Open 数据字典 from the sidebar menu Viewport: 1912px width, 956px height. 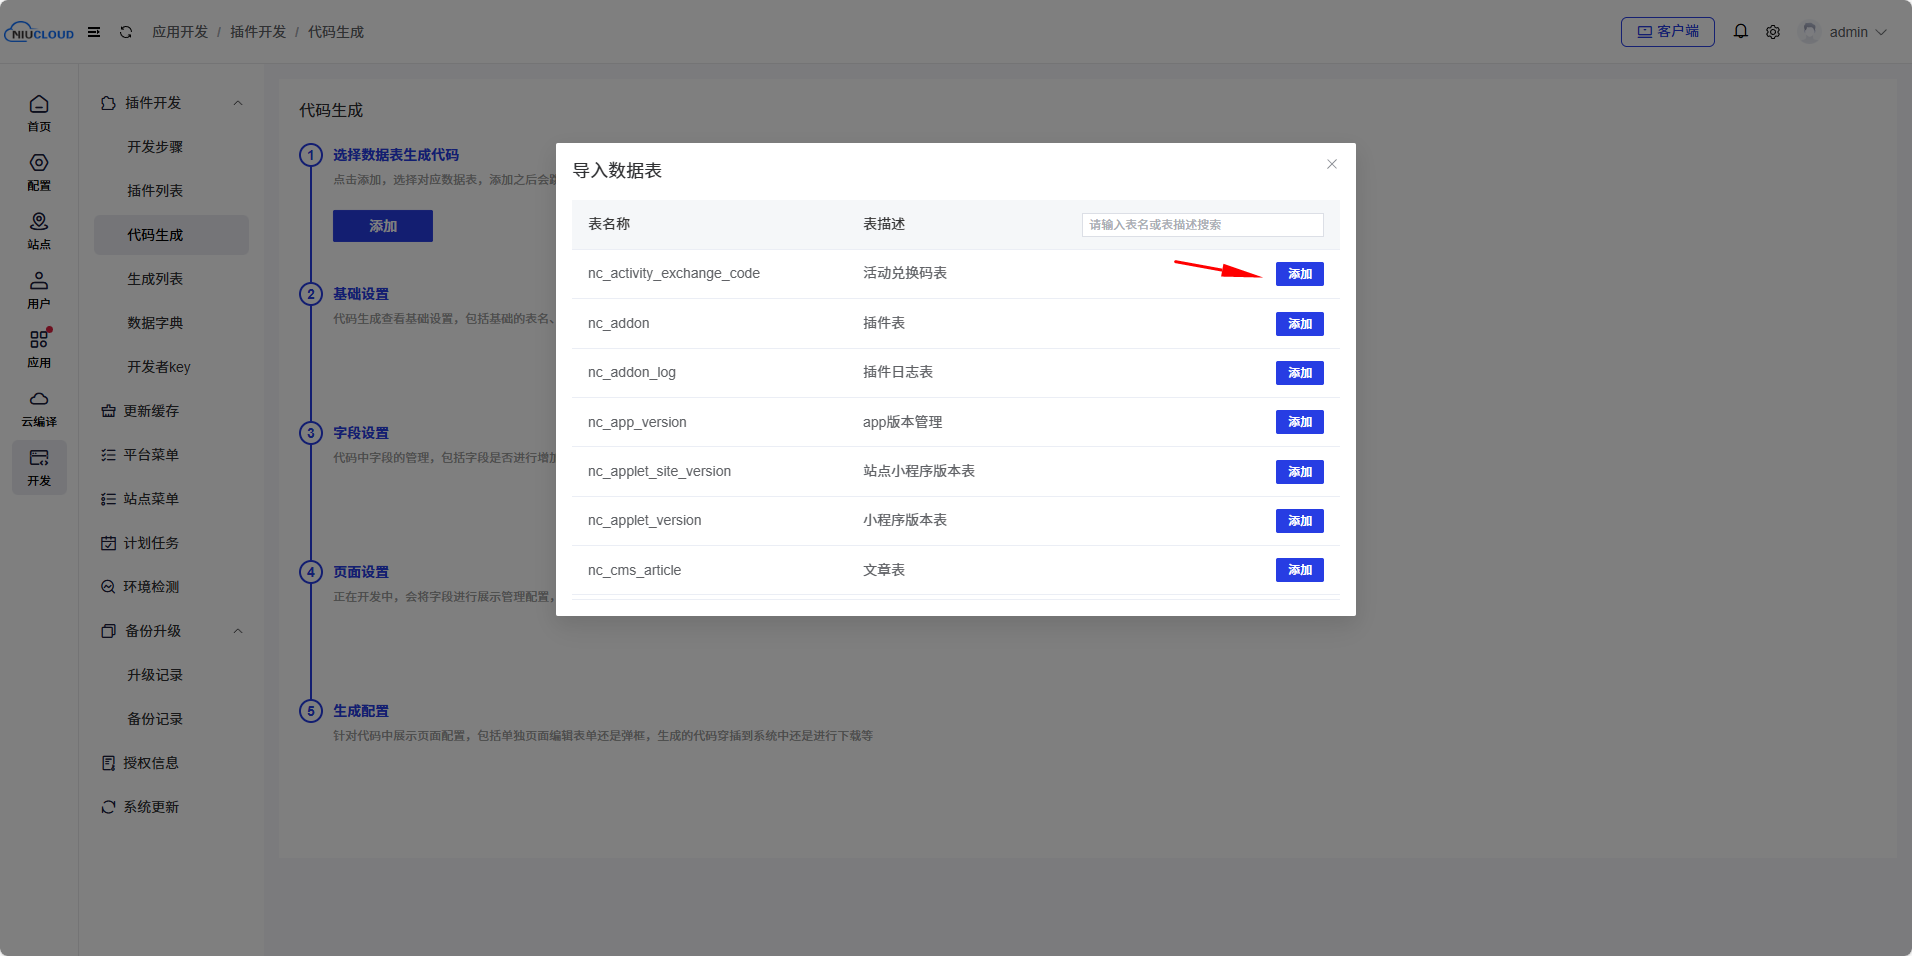(x=155, y=322)
